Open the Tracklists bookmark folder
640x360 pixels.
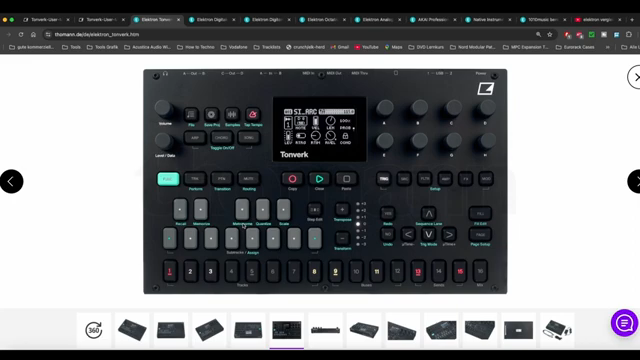pos(267,47)
